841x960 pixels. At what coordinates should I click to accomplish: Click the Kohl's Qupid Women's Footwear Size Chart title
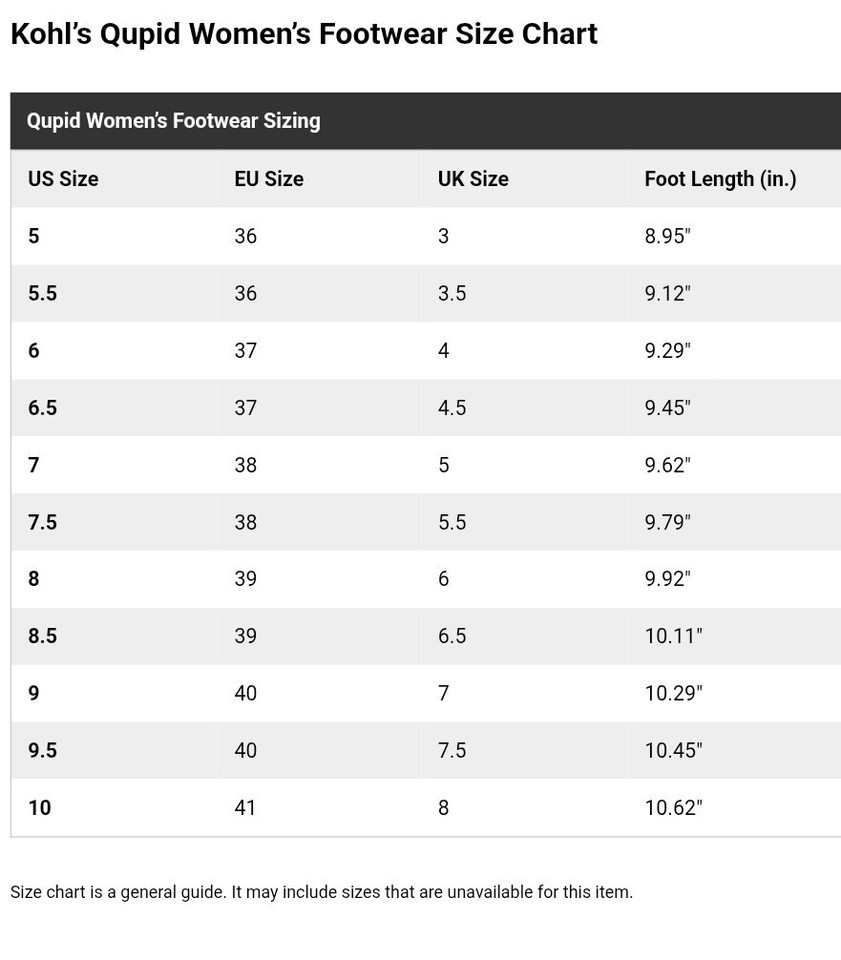coord(304,34)
